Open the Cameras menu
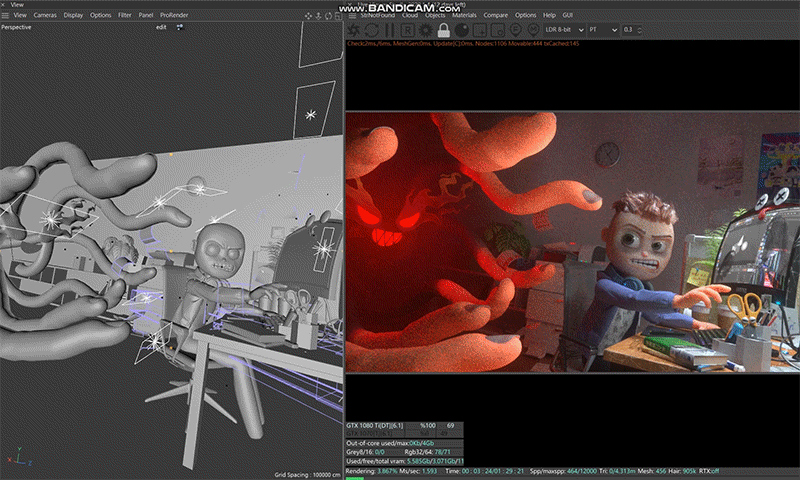 [x=45, y=15]
